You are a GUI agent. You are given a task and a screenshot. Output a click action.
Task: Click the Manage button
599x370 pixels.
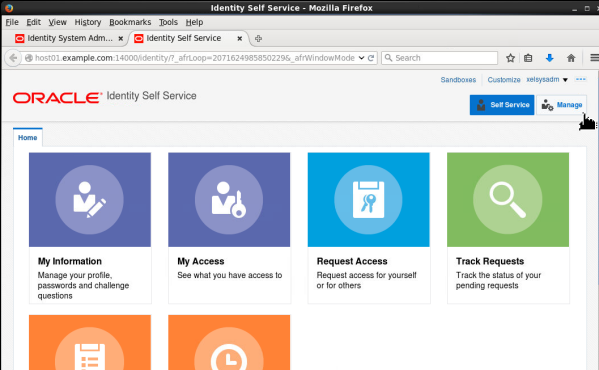click(x=562, y=105)
